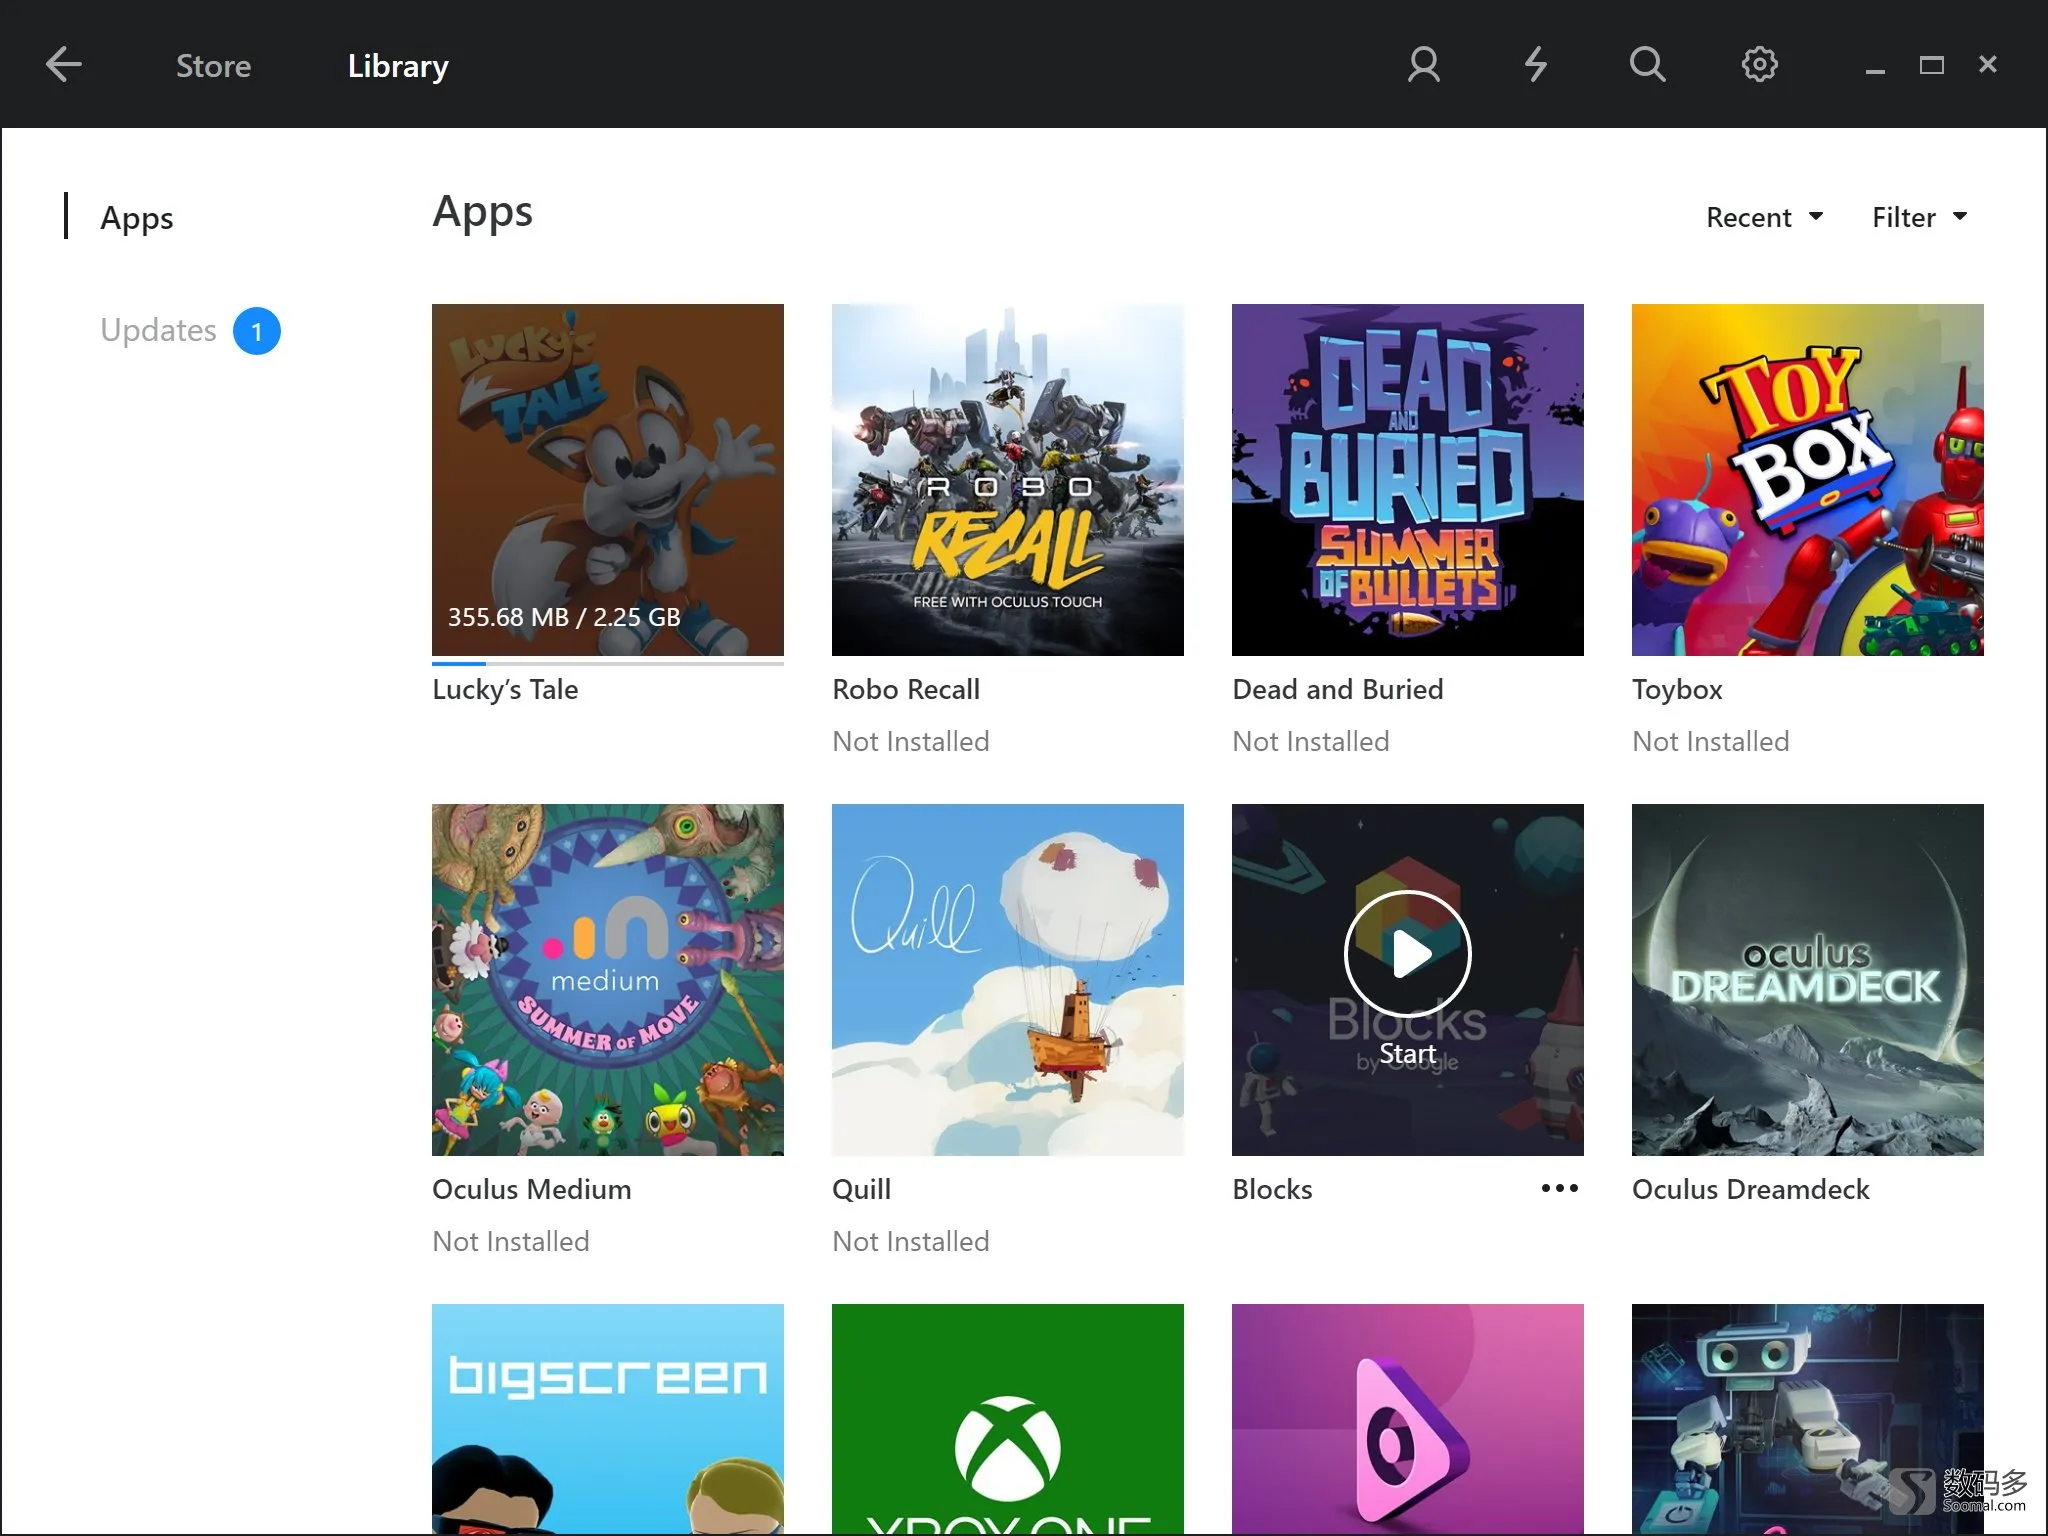Minimize the Oculus window

coord(1876,70)
